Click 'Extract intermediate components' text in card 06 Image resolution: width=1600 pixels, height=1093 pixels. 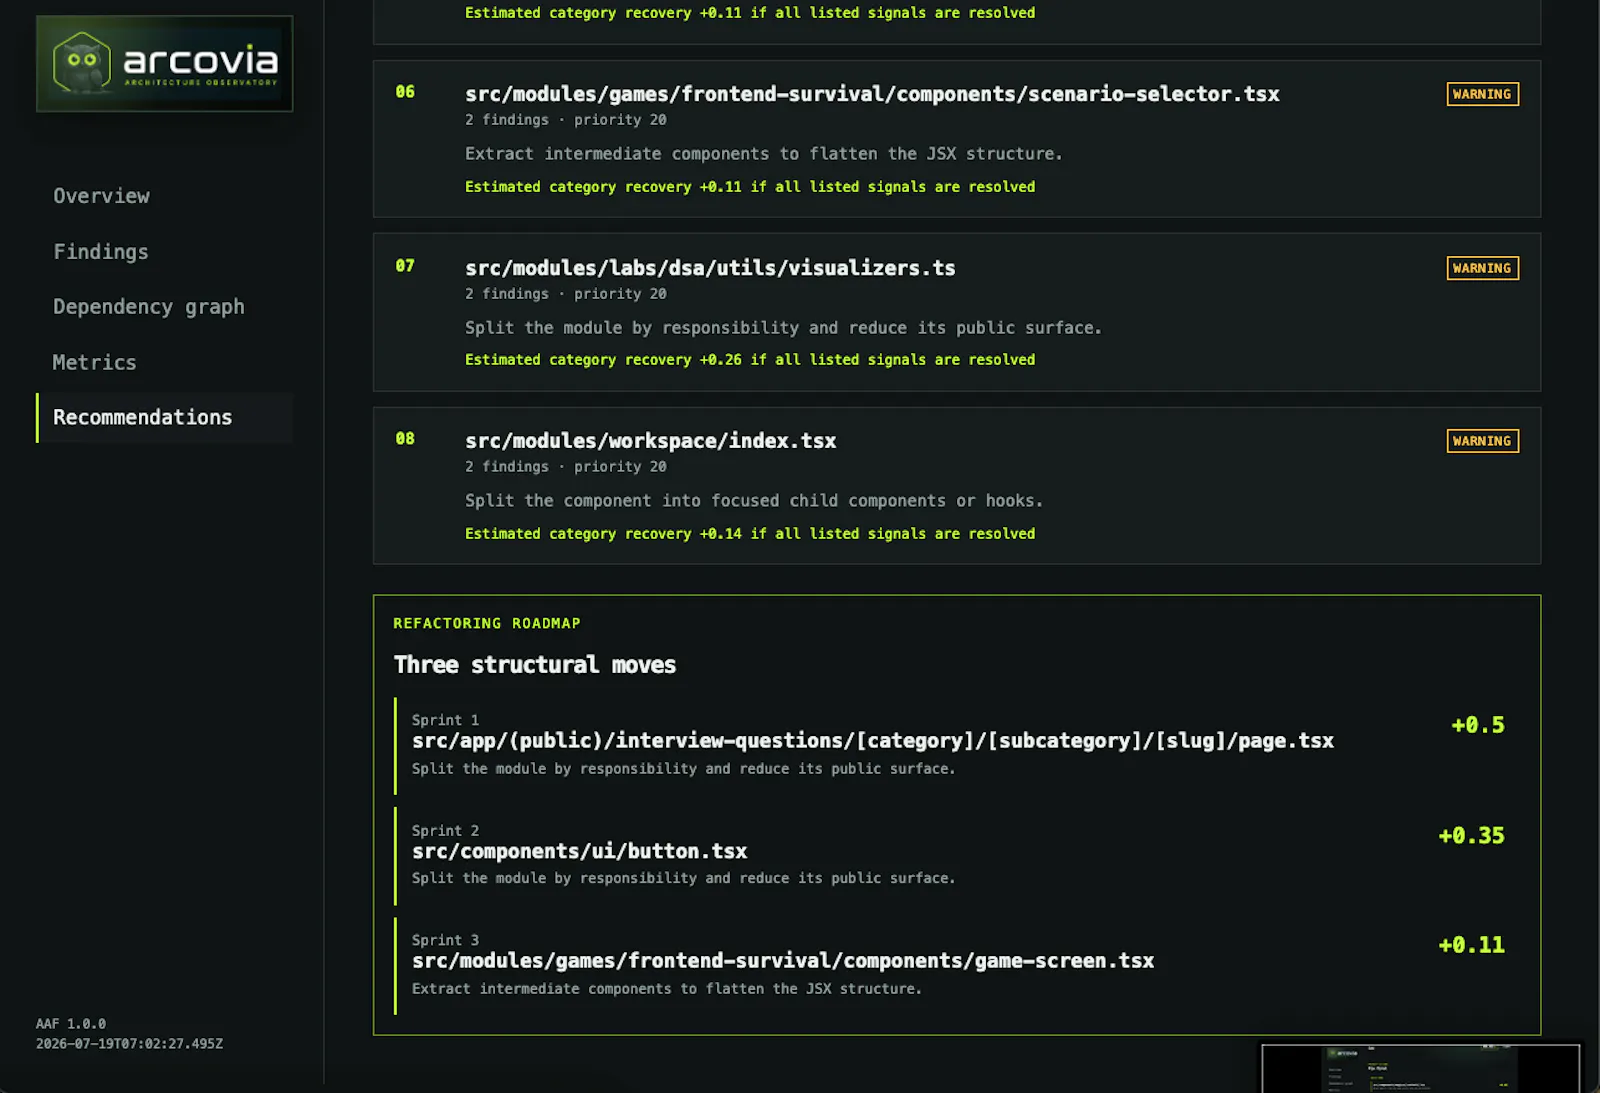(764, 154)
